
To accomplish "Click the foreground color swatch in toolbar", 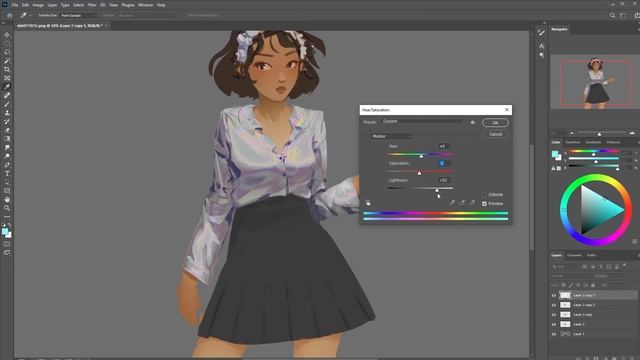I will [5, 232].
